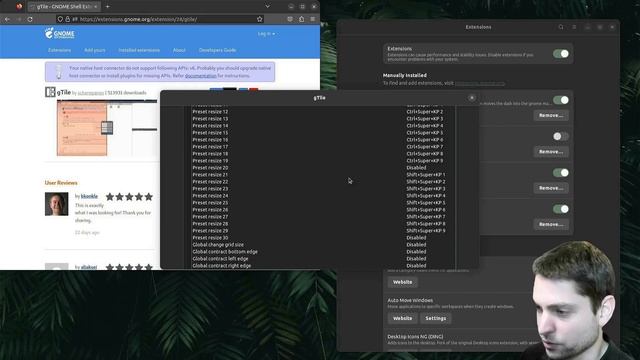The width and height of the screenshot is (640, 360).
Task: Enable the switched-off extension toggle
Action: (x=561, y=136)
